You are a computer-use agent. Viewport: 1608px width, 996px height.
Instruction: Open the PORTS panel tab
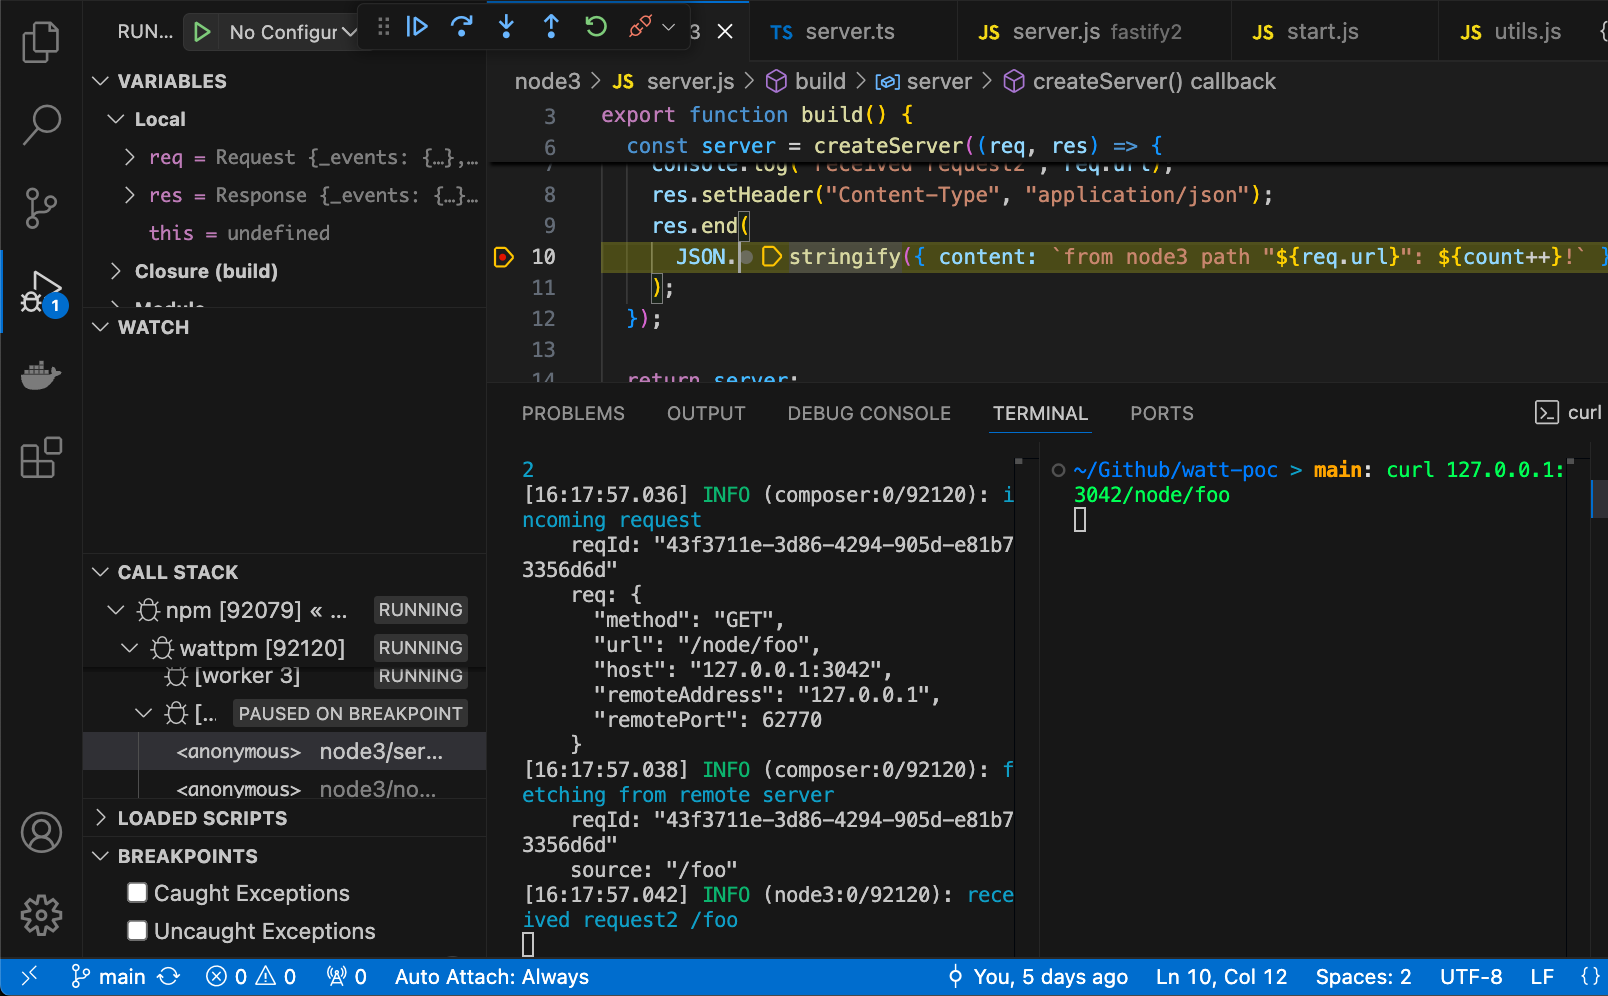click(1162, 413)
